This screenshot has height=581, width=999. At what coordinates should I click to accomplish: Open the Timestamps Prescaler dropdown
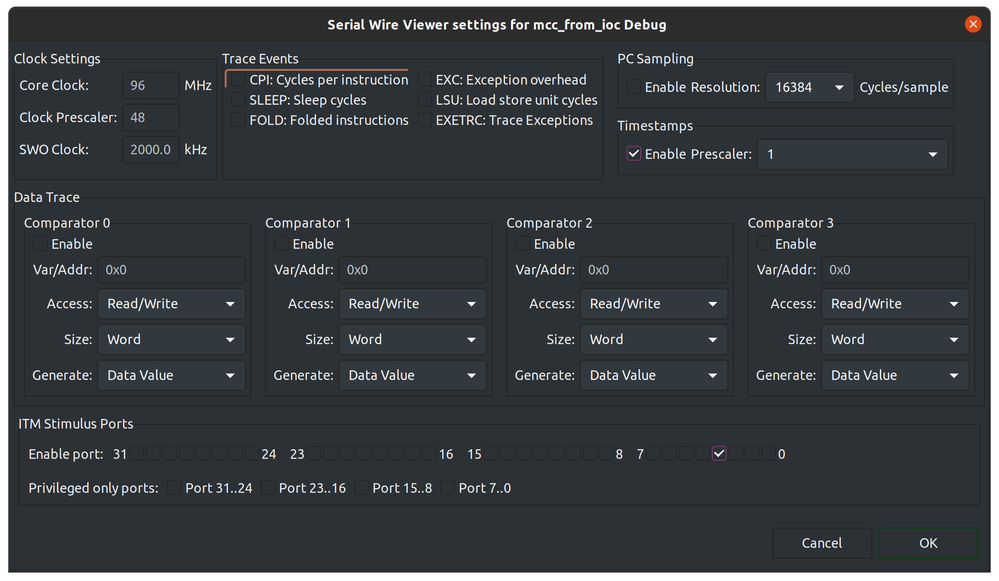click(x=852, y=154)
